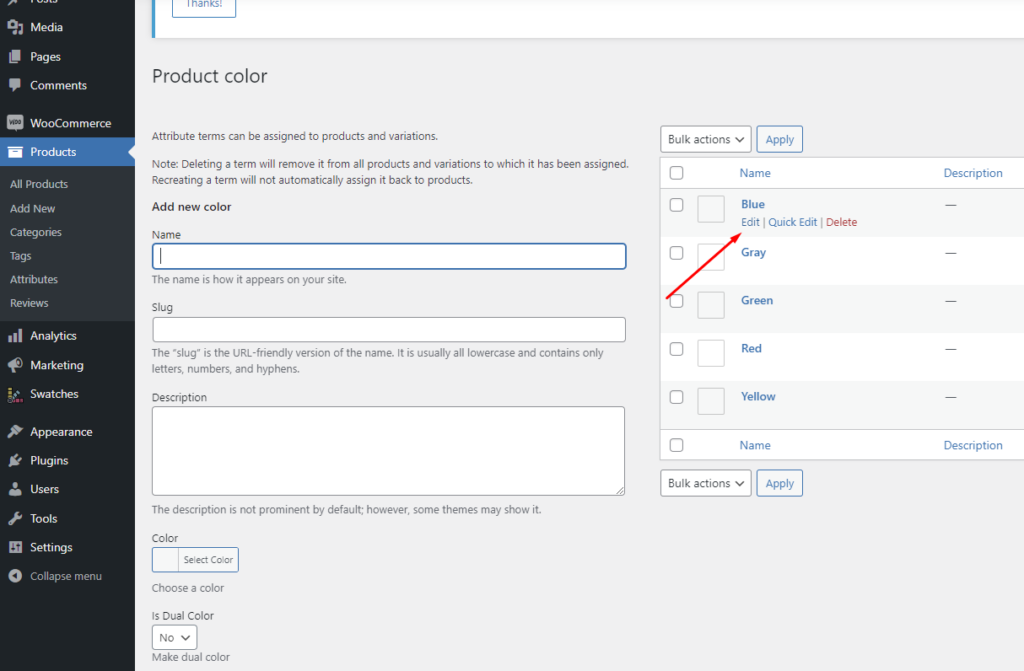Open the Gray term link
The height and width of the screenshot is (671, 1024).
[x=753, y=252]
